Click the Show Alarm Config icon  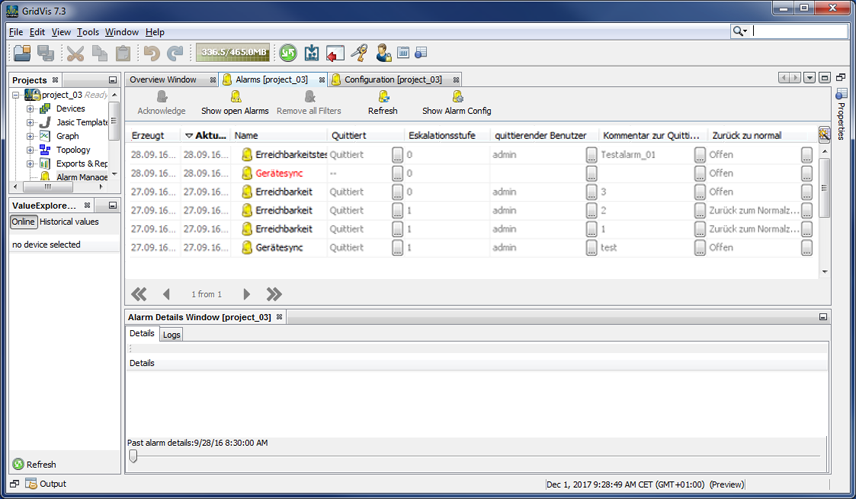pyautogui.click(x=457, y=97)
